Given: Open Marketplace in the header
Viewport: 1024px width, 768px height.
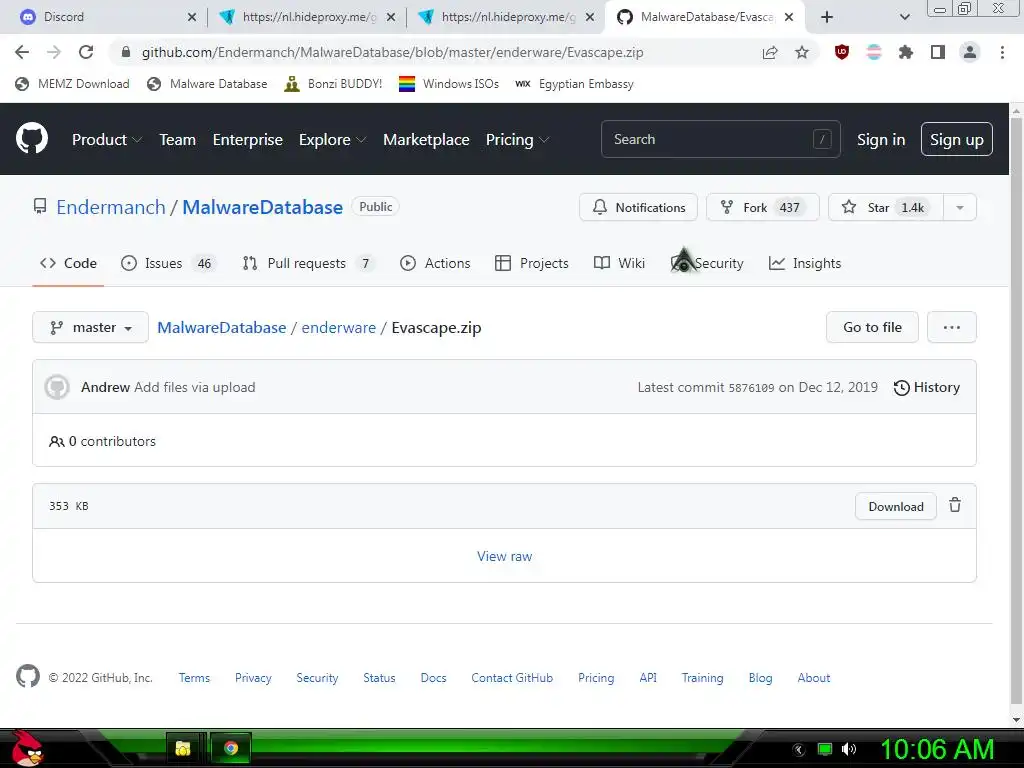Looking at the screenshot, I should point(426,139).
